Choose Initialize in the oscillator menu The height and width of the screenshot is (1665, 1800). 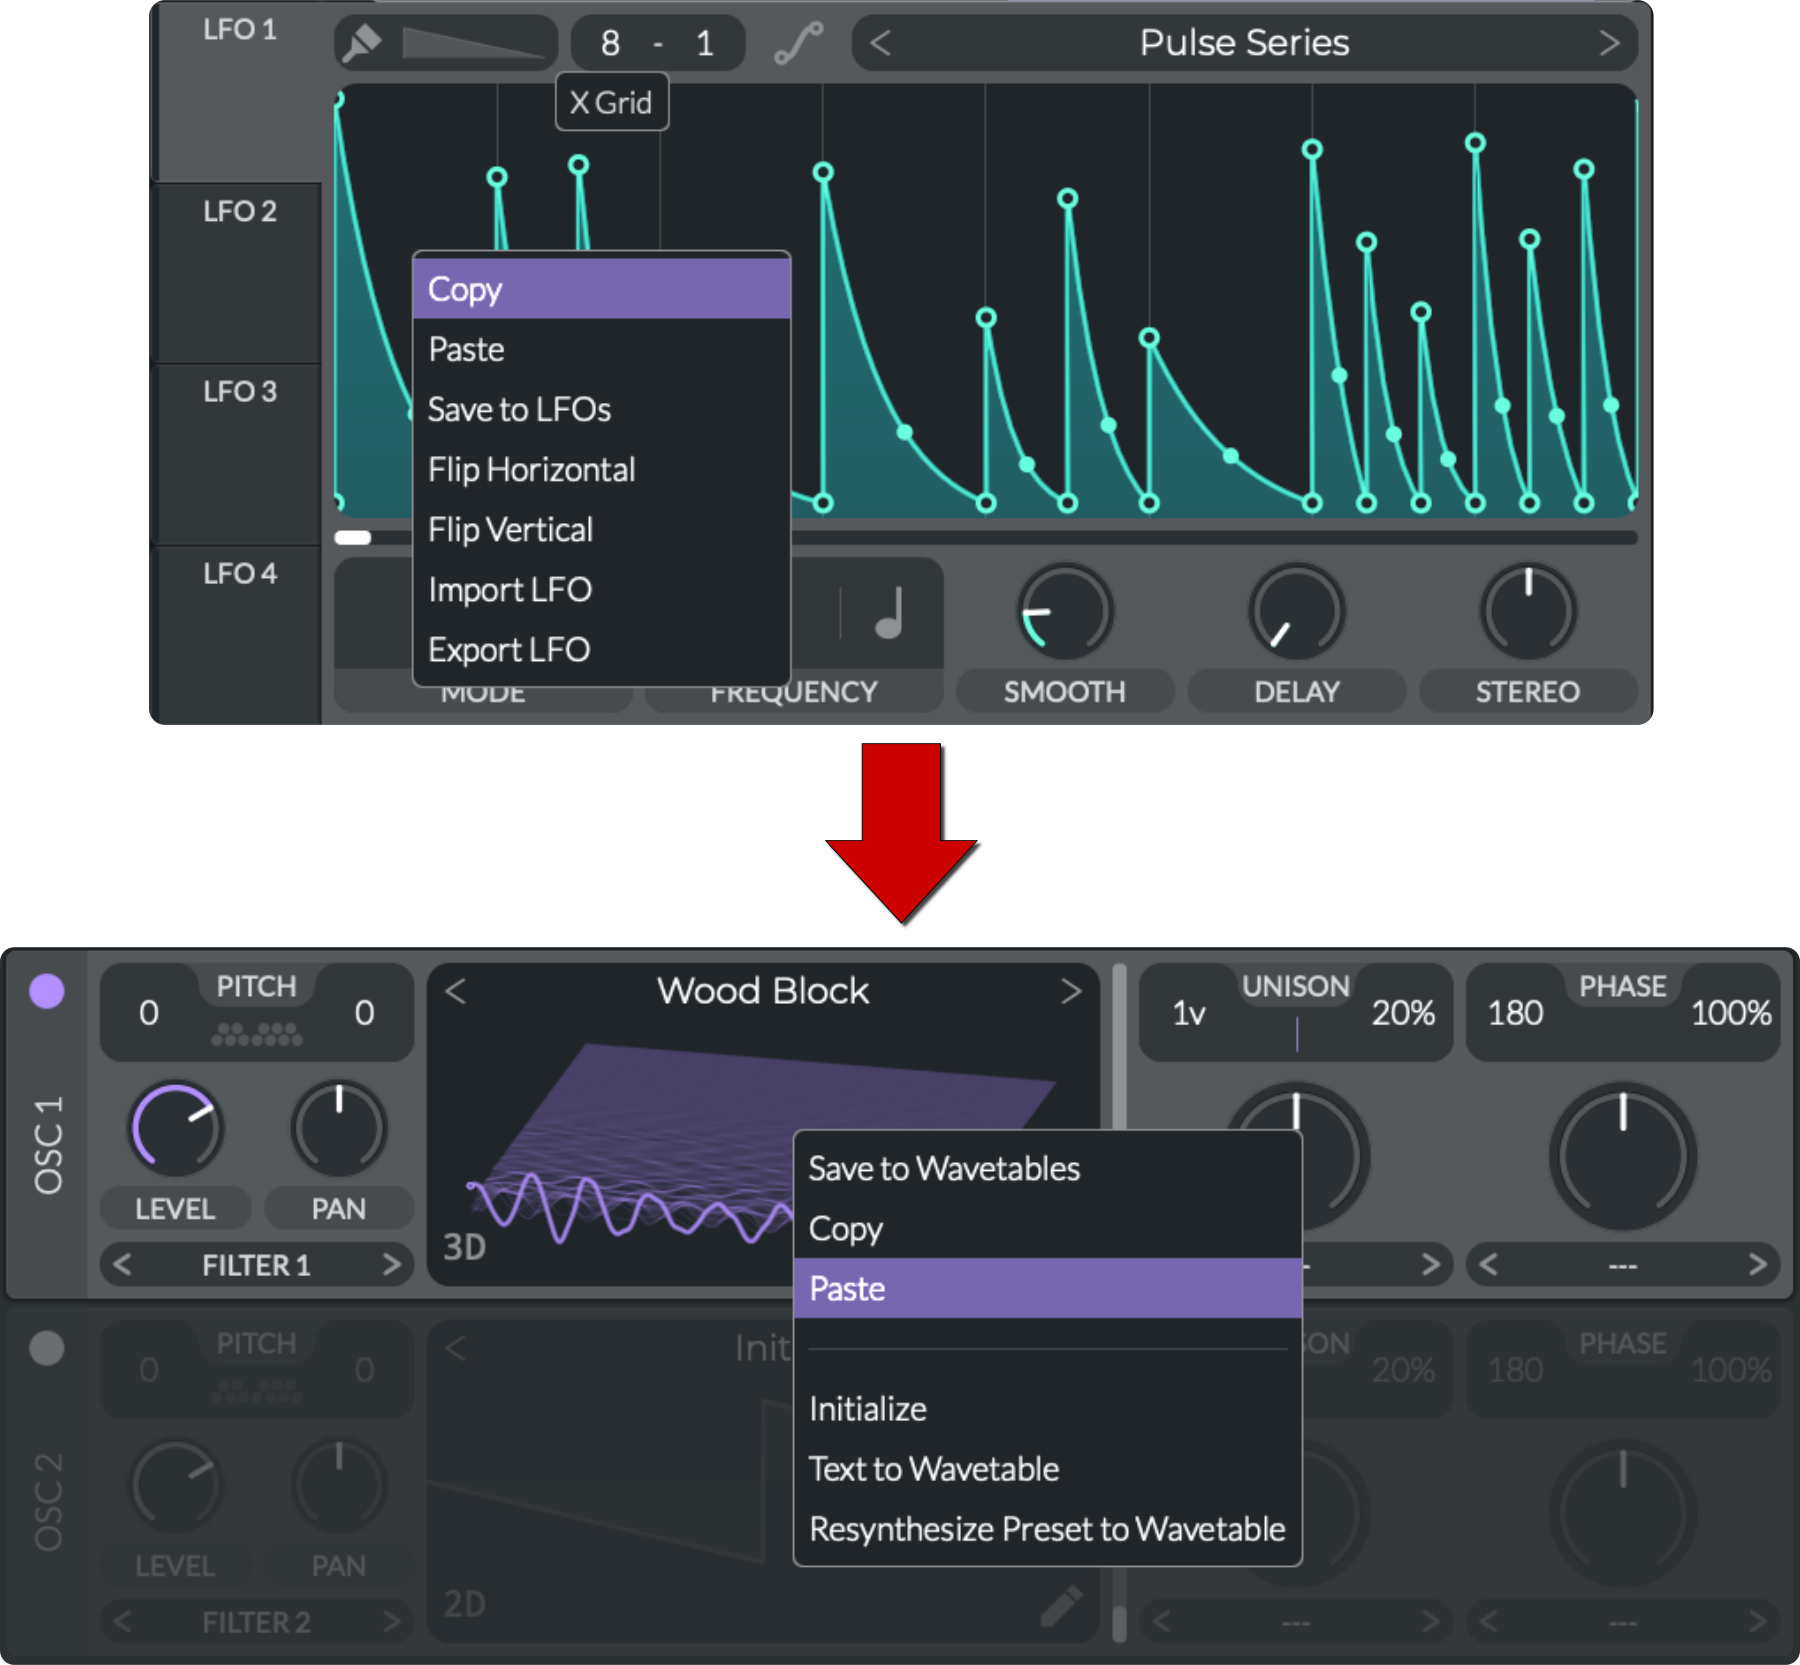[1048, 1408]
